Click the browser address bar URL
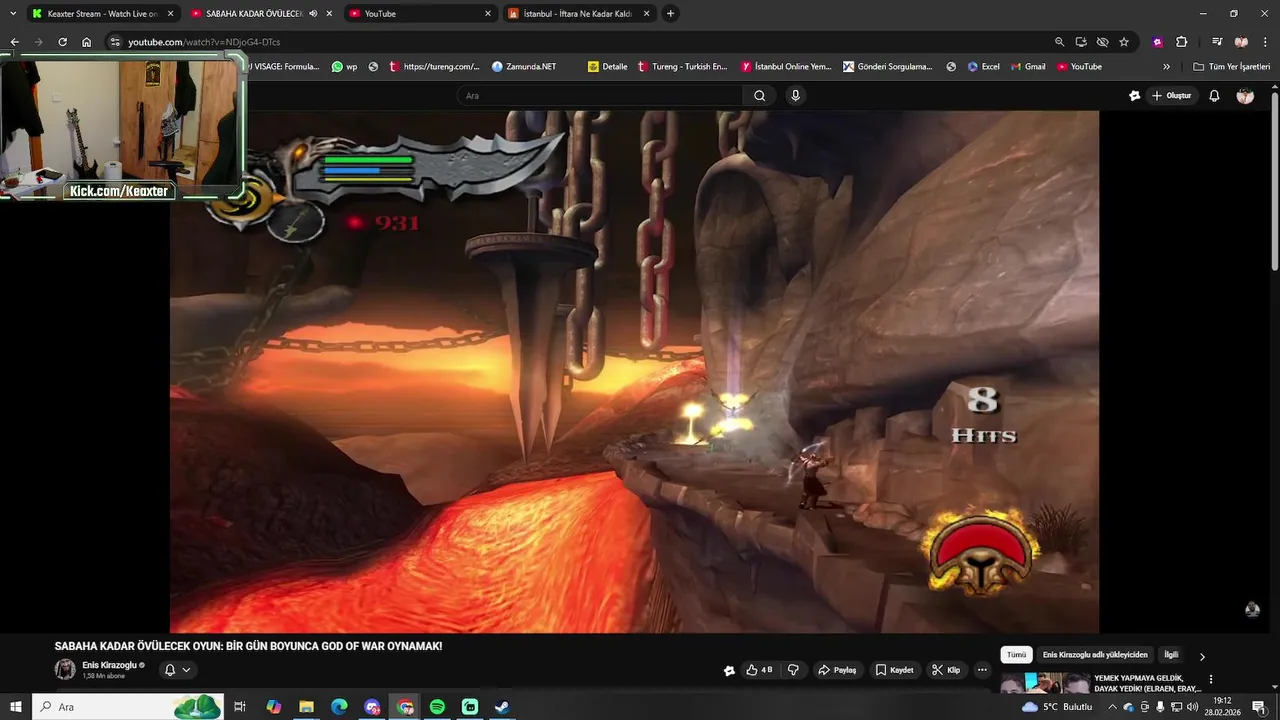Viewport: 1280px width, 720px height. point(204,42)
